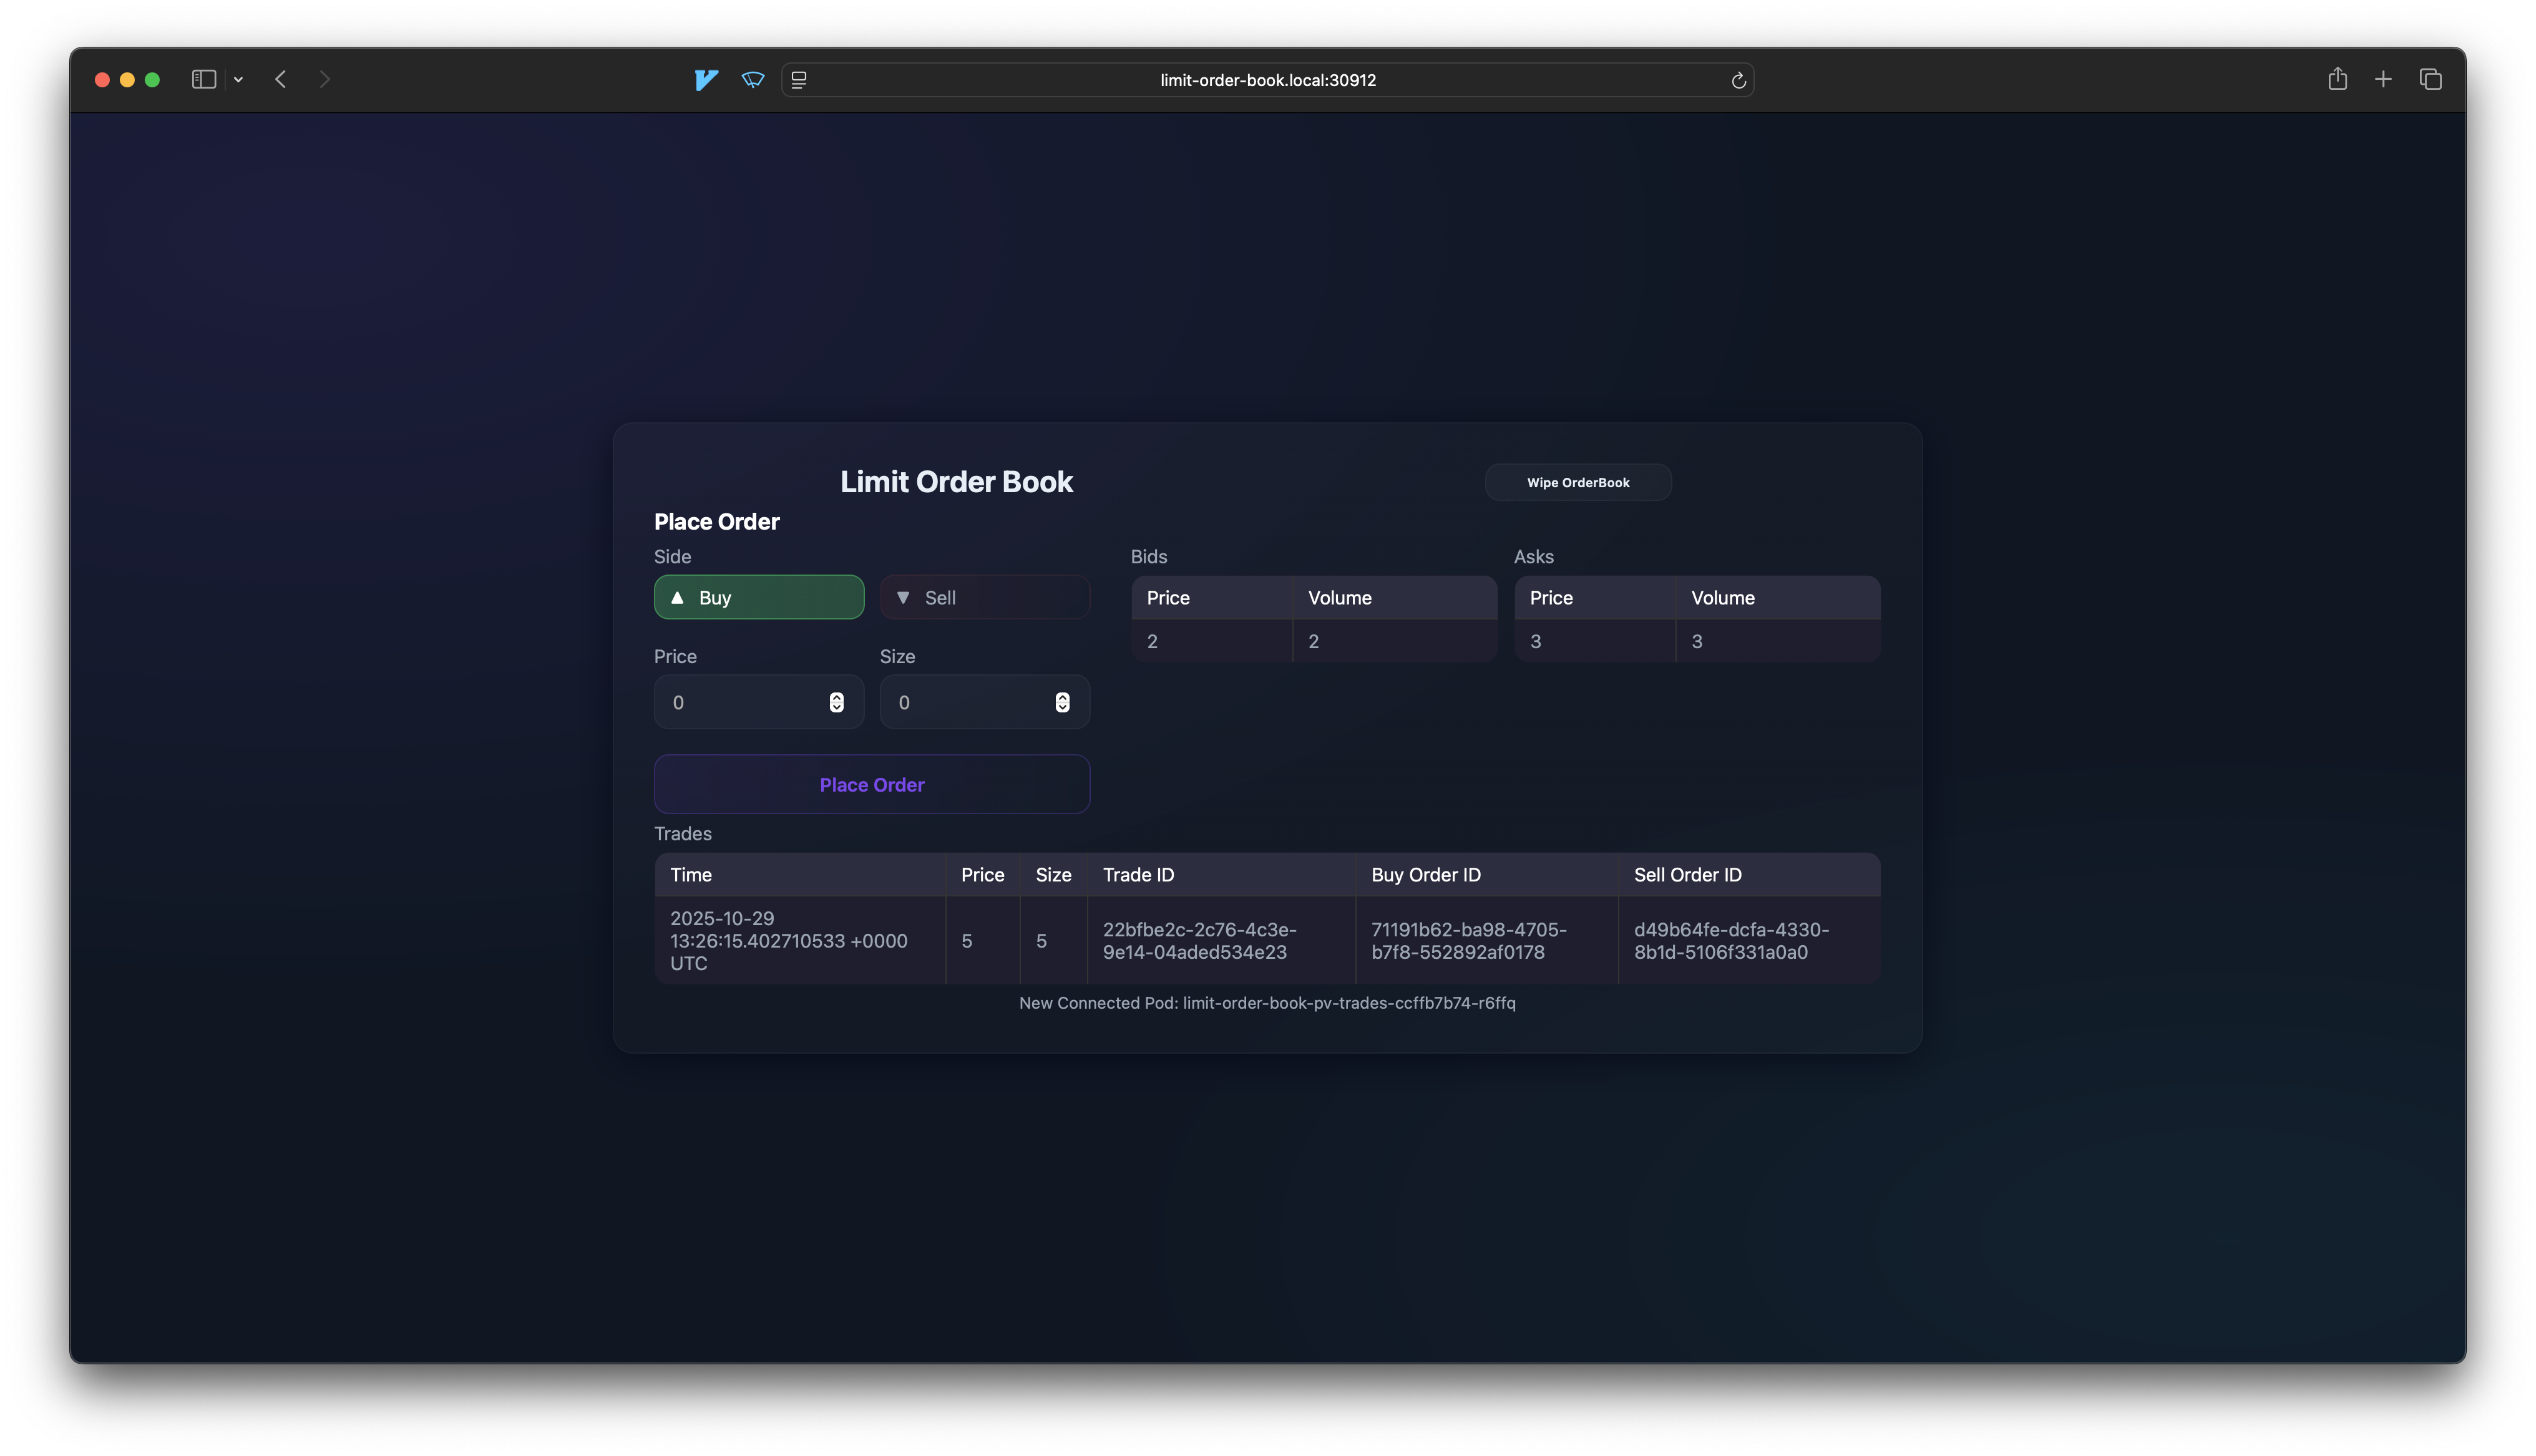Navigate back to the previous page
The height and width of the screenshot is (1456, 2536).
click(280, 79)
